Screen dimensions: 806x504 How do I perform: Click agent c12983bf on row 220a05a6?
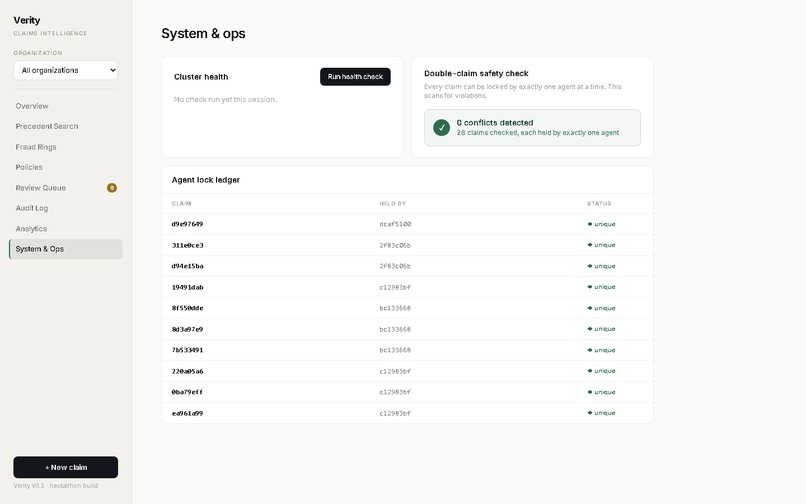[395, 371]
